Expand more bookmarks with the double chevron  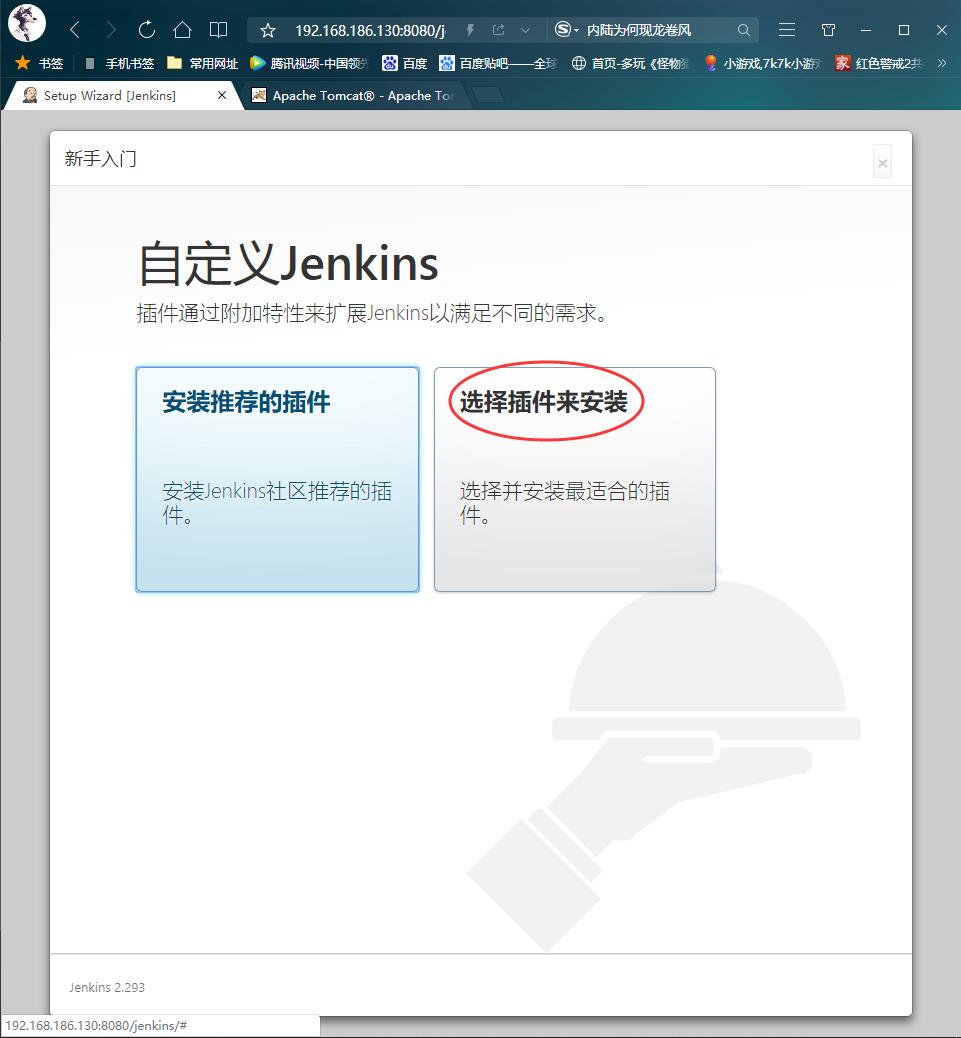pos(942,63)
